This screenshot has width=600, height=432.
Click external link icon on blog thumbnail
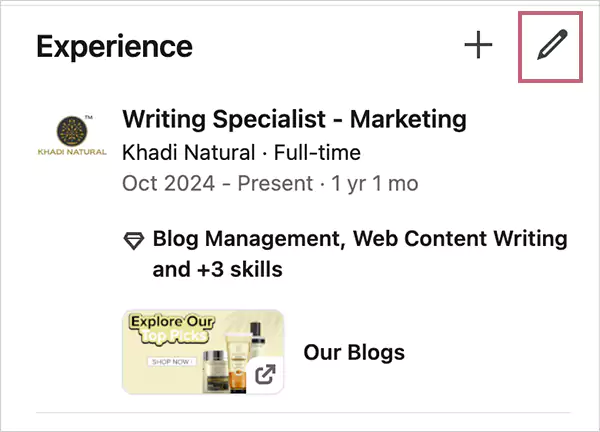pos(265,375)
